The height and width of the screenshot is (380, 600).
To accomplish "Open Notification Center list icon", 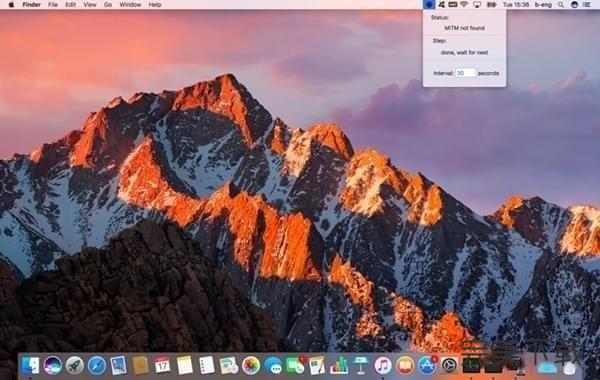I will coord(587,5).
